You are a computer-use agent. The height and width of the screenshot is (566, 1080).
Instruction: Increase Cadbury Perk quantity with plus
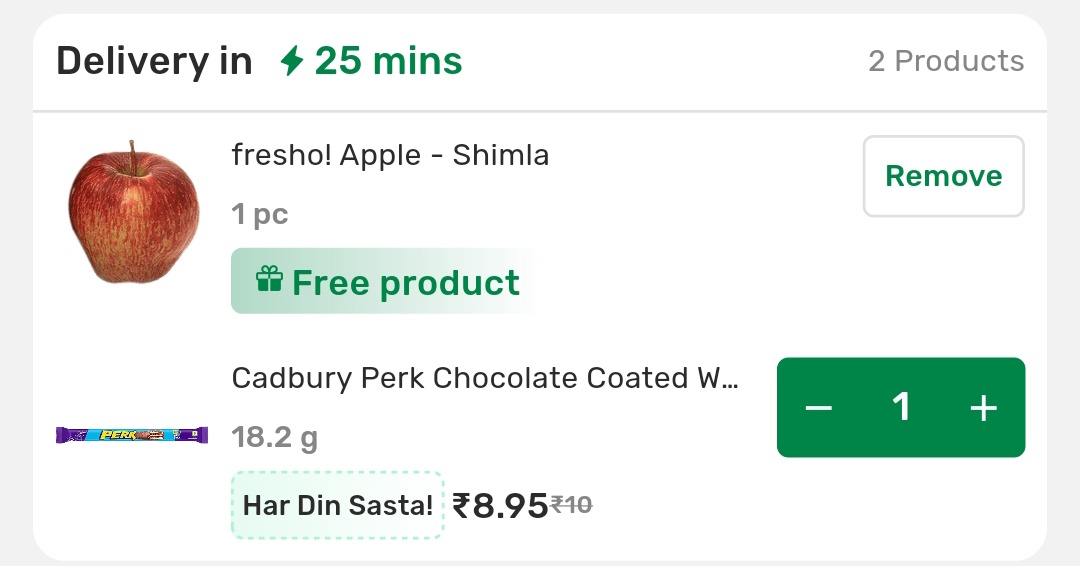coord(984,408)
